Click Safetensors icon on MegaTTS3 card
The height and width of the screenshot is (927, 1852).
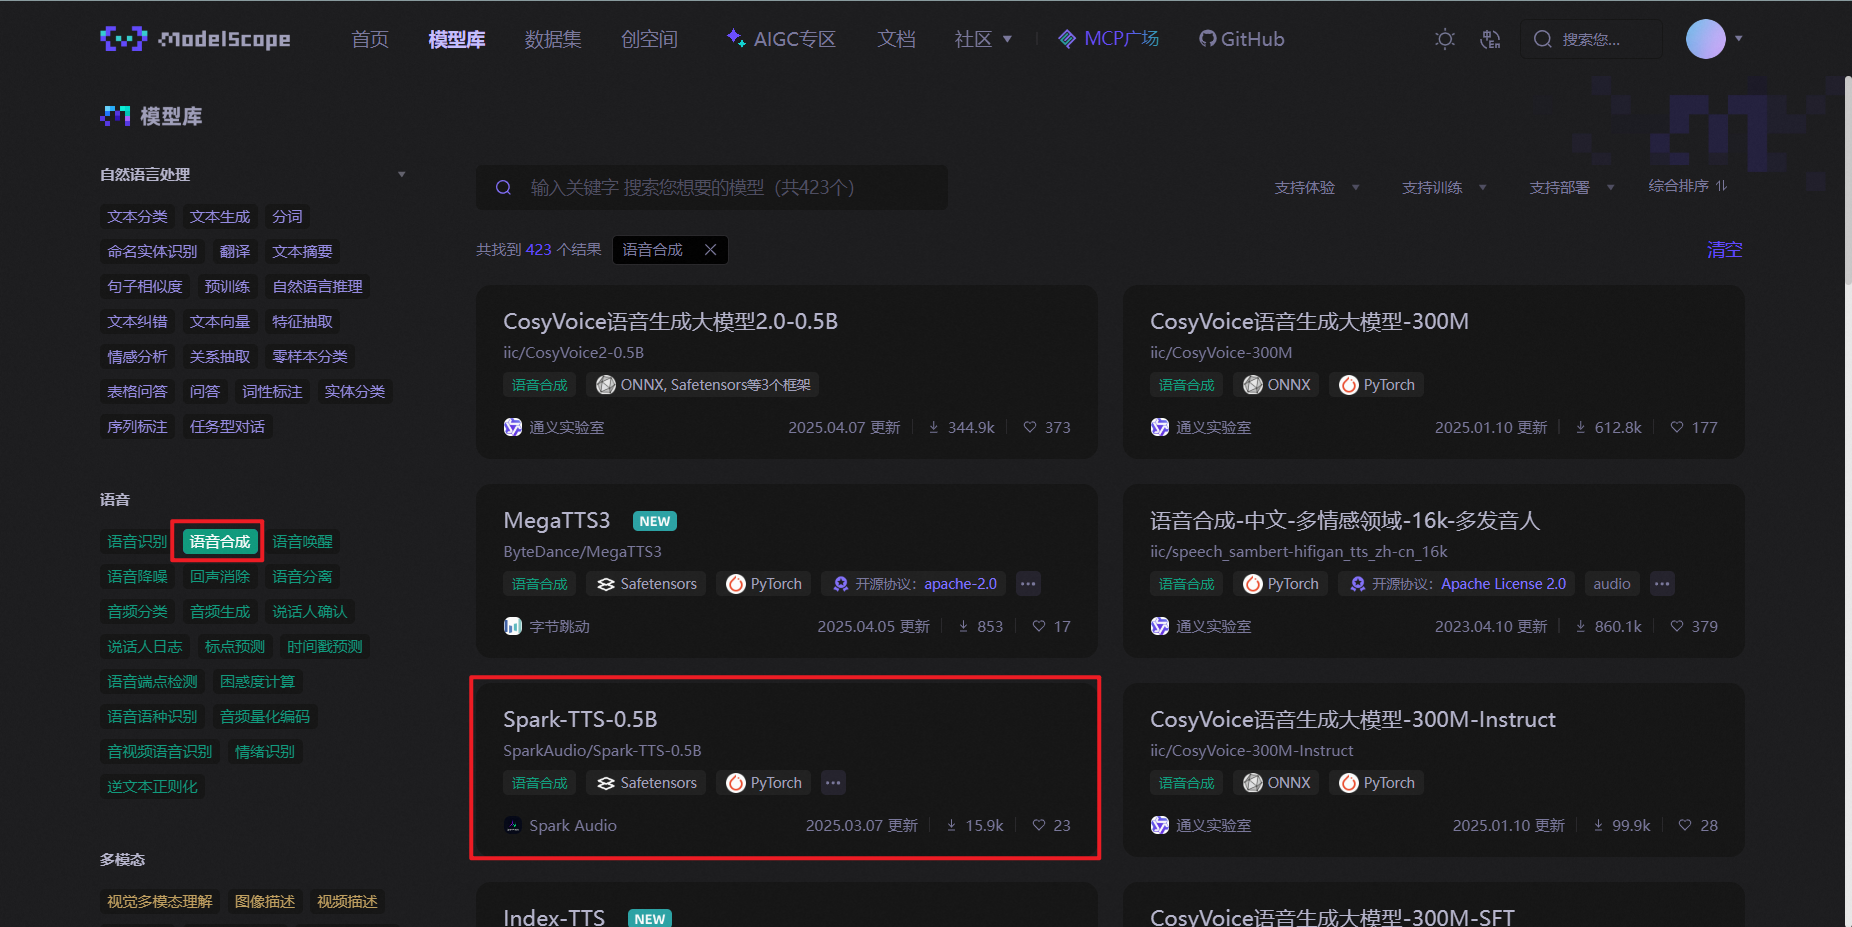pyautogui.click(x=606, y=584)
